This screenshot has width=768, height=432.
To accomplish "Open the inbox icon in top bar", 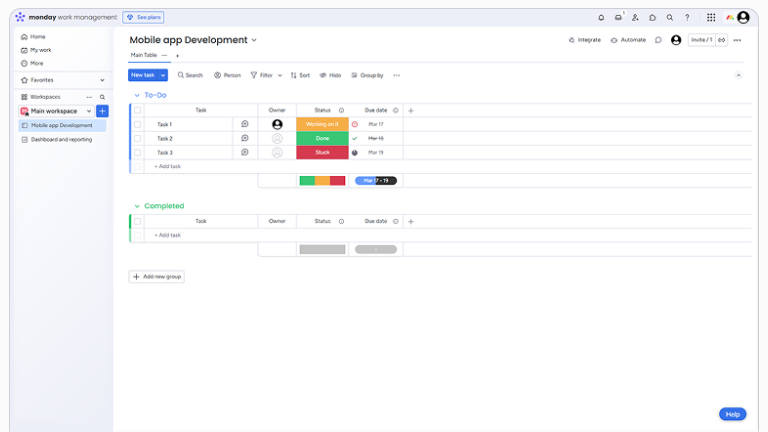I will 618,18.
